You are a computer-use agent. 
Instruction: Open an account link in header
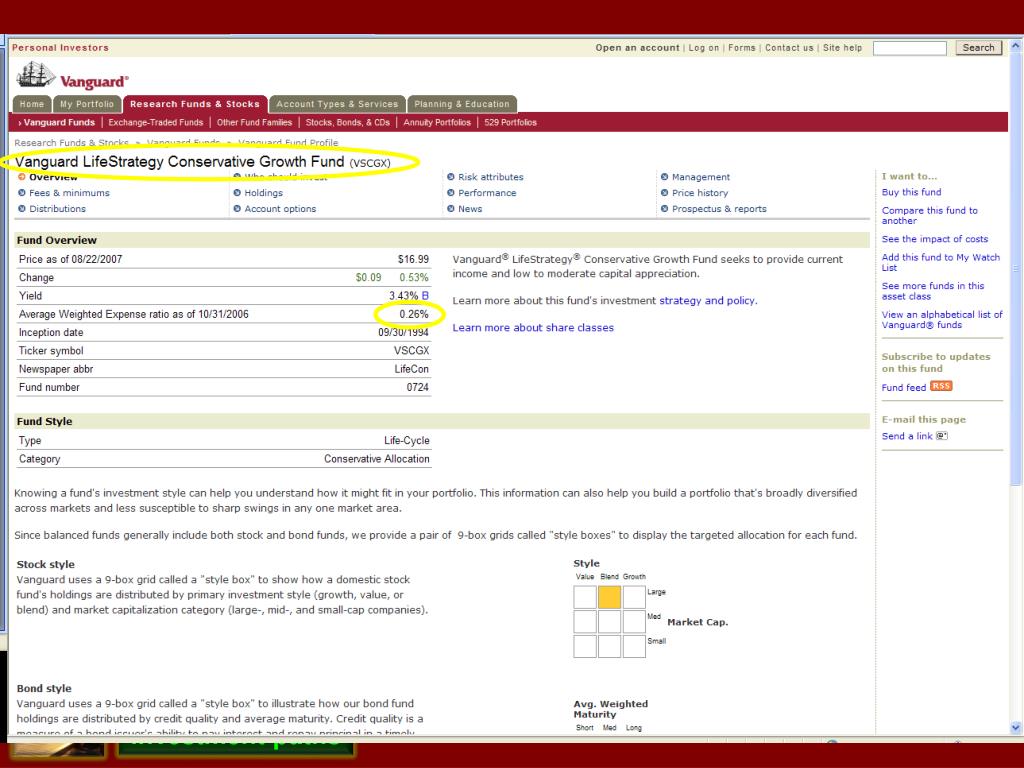tap(637, 48)
